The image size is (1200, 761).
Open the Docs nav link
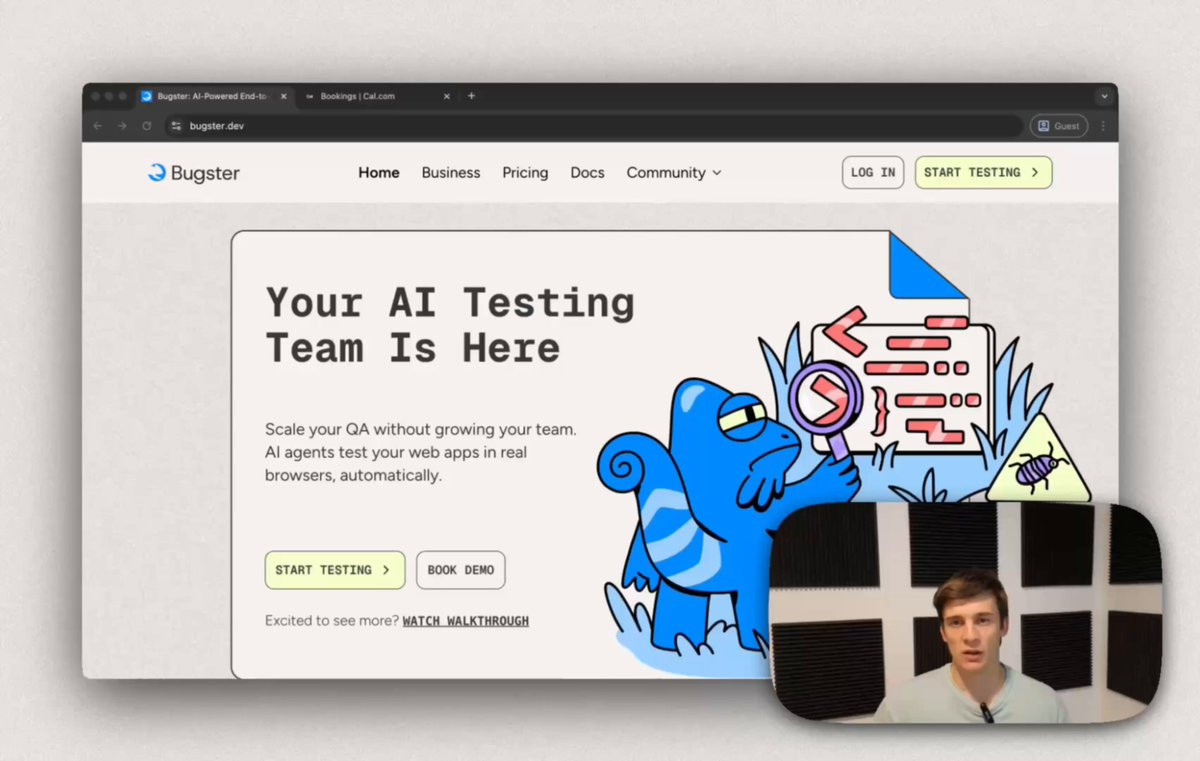[587, 172]
